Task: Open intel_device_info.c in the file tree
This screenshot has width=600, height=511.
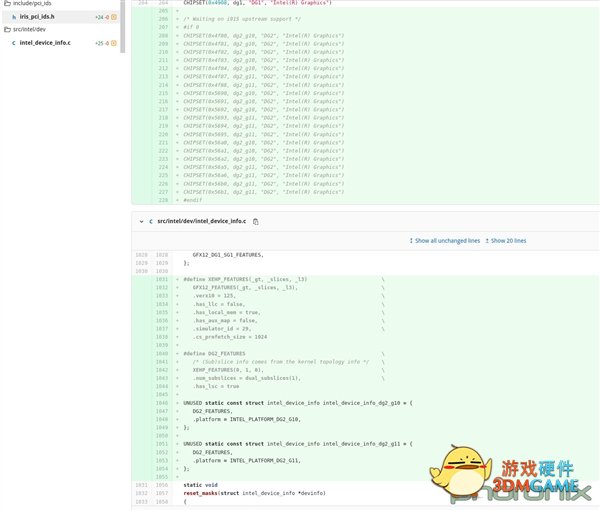Action: pyautogui.click(x=45, y=43)
